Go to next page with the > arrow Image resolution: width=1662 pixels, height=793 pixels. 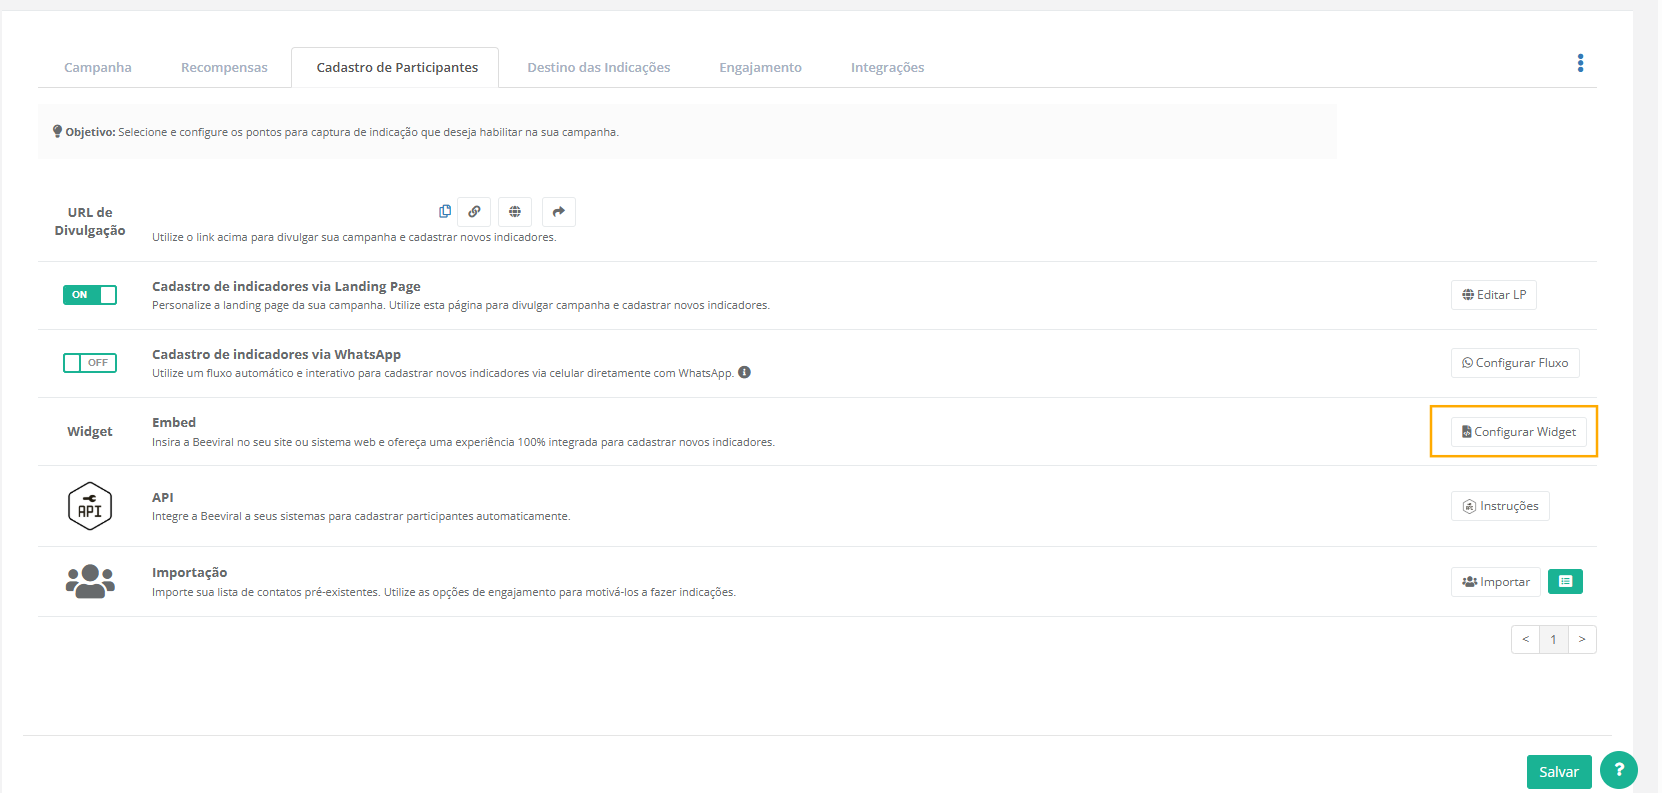pyautogui.click(x=1582, y=639)
